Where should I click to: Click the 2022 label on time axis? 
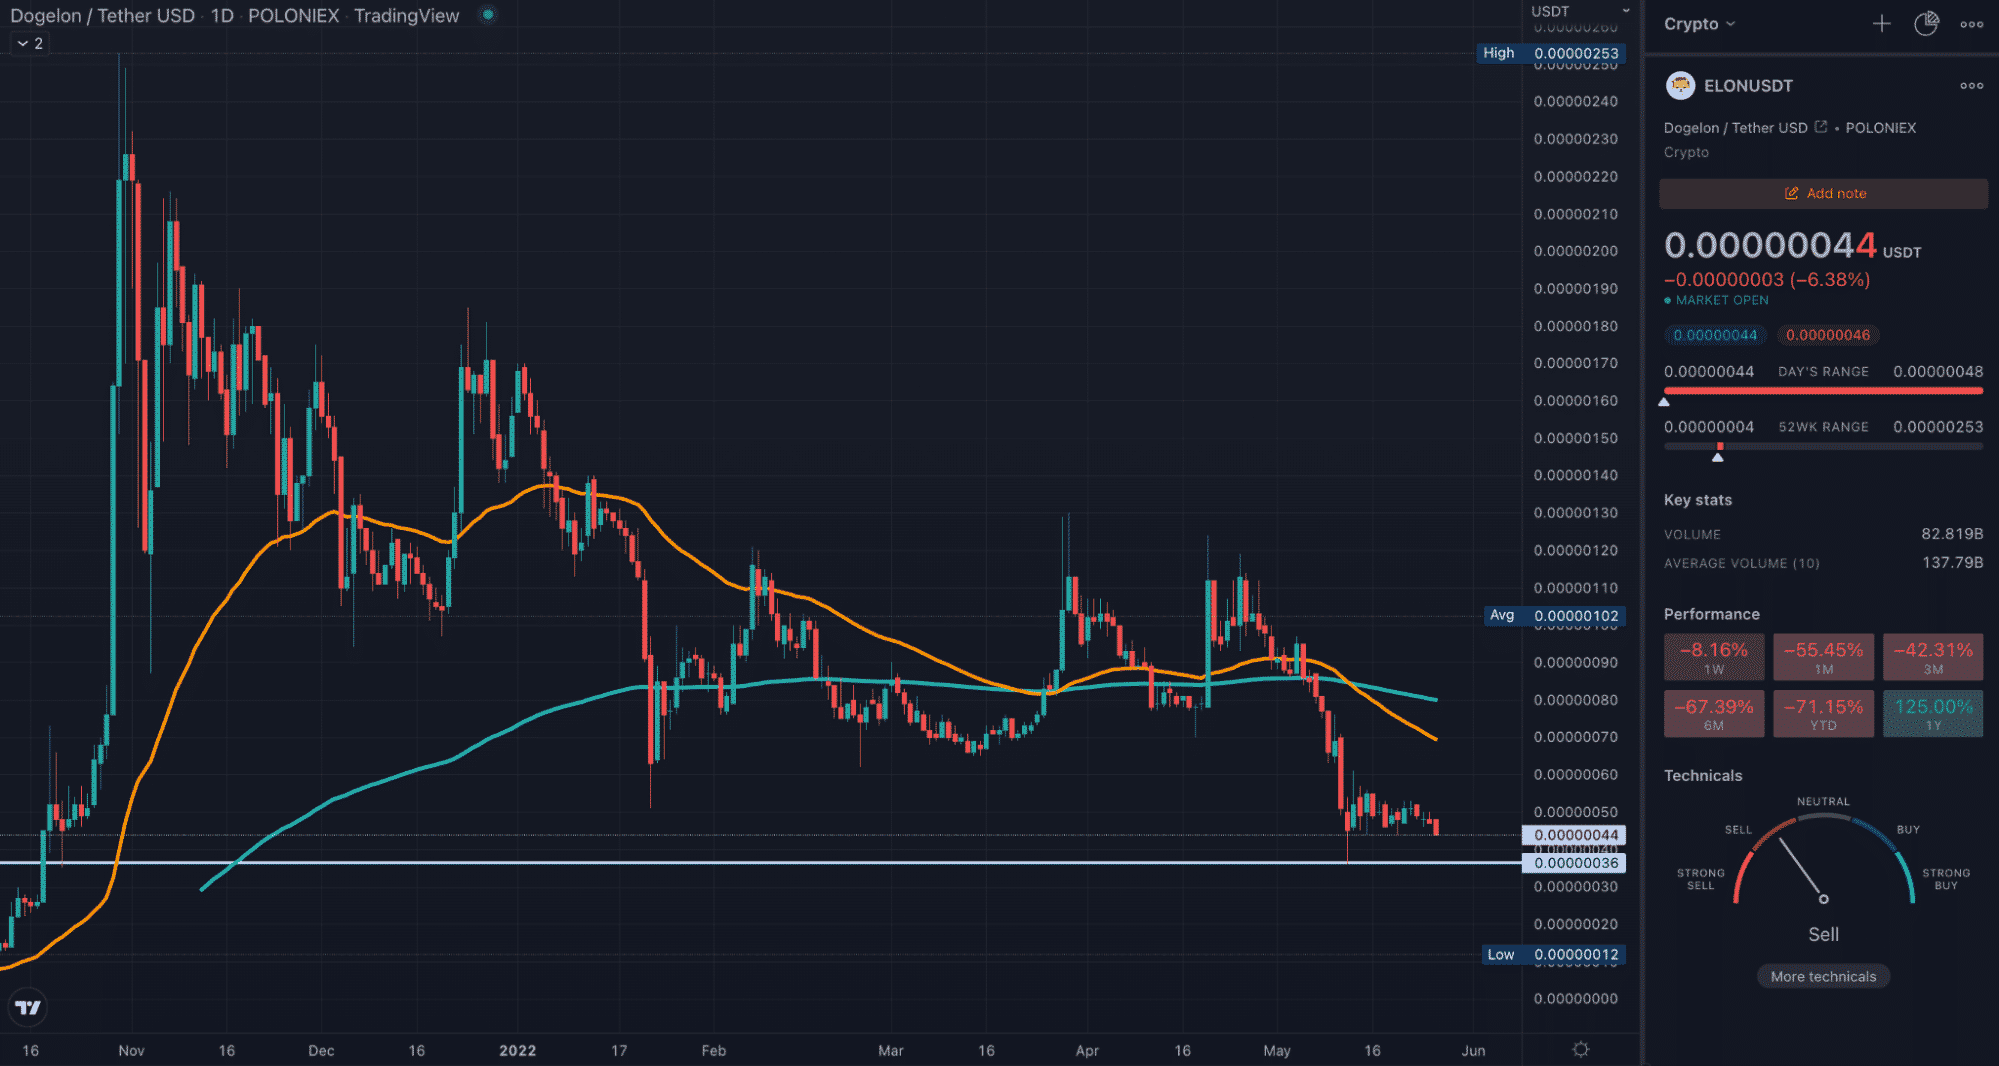point(517,1050)
